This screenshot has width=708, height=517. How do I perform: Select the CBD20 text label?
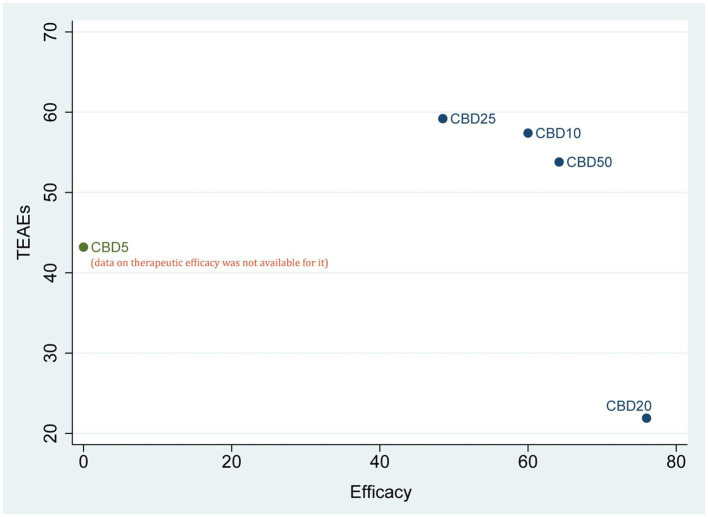click(629, 405)
